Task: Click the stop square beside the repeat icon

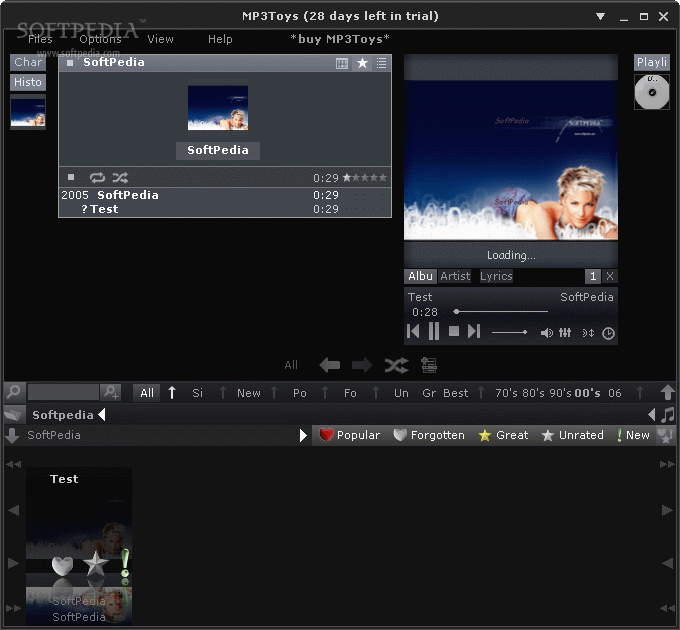Action: coord(71,177)
